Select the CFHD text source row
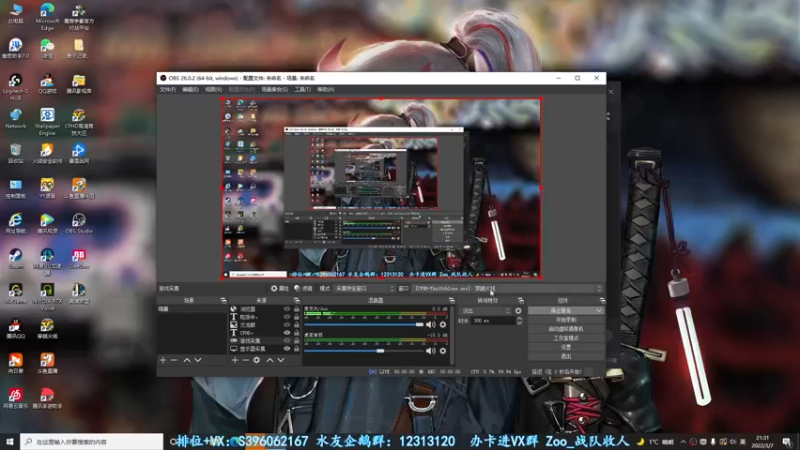 (x=264, y=333)
